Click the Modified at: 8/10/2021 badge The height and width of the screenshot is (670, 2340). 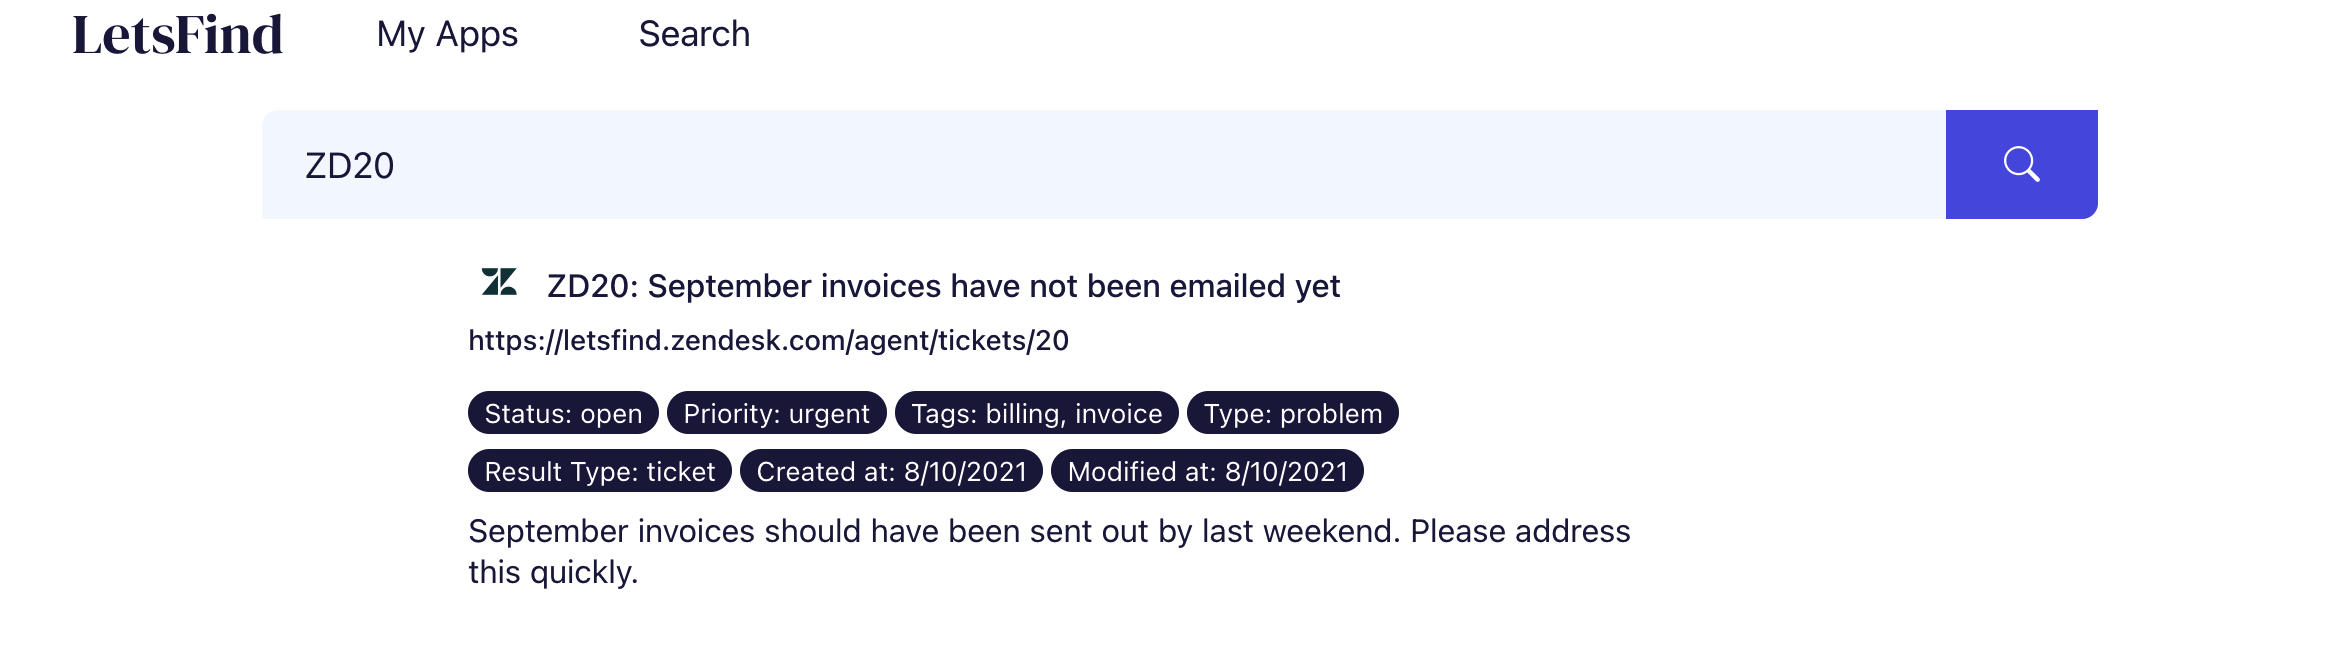point(1207,471)
